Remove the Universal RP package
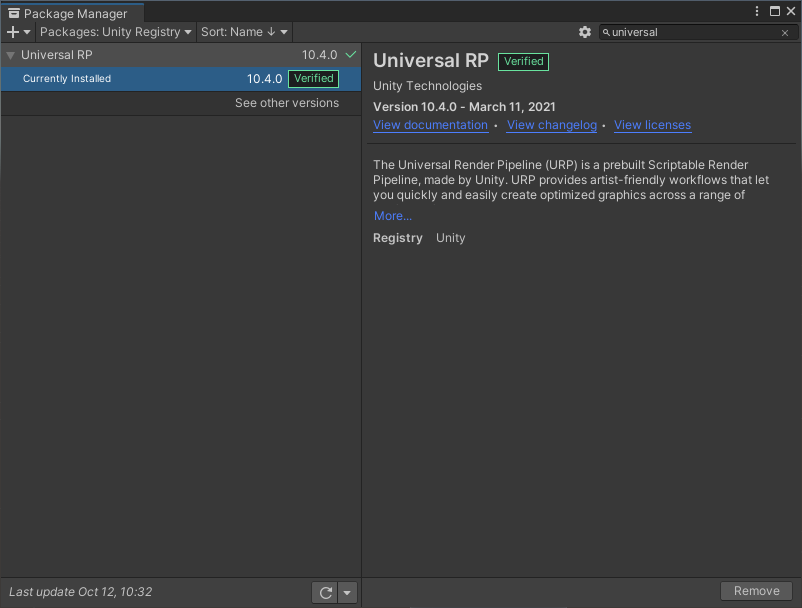This screenshot has width=802, height=608. pyautogui.click(x=756, y=591)
